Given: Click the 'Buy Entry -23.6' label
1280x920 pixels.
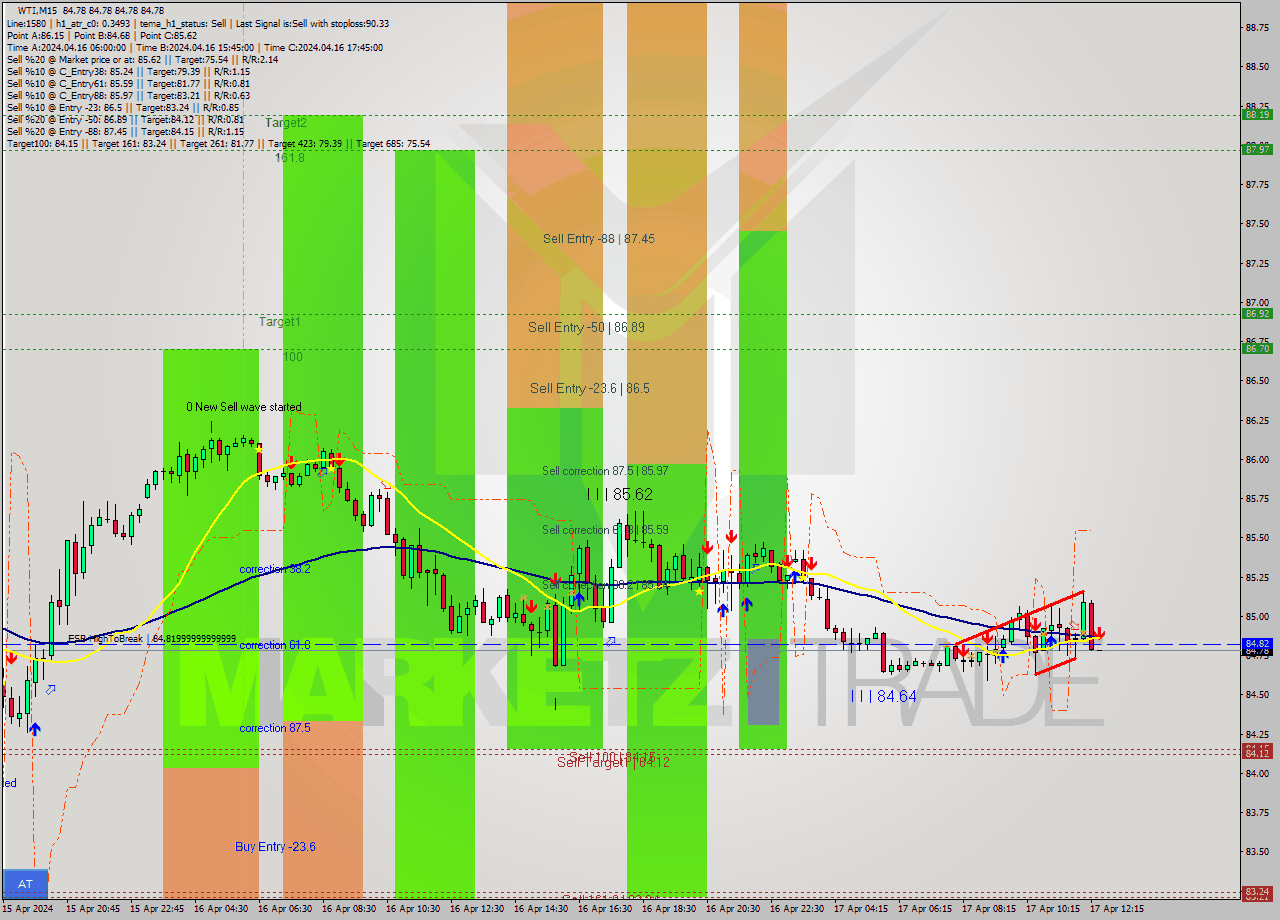Looking at the screenshot, I should [276, 847].
